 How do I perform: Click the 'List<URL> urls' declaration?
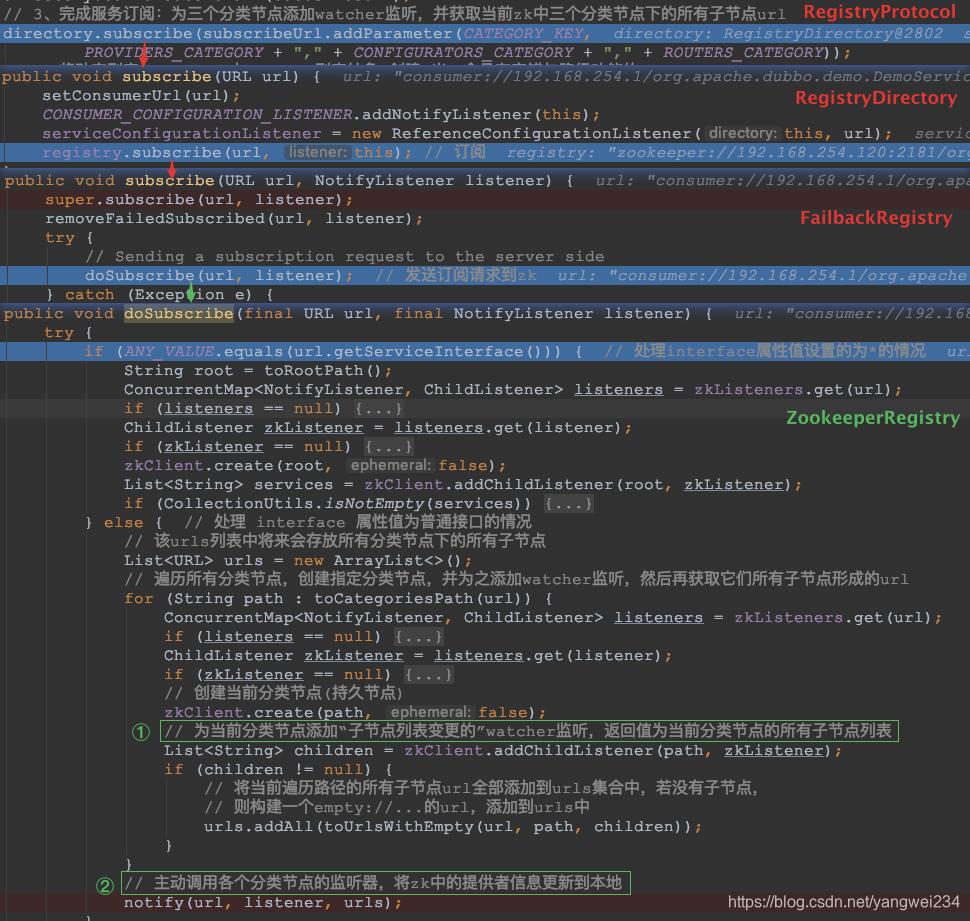(x=194, y=560)
